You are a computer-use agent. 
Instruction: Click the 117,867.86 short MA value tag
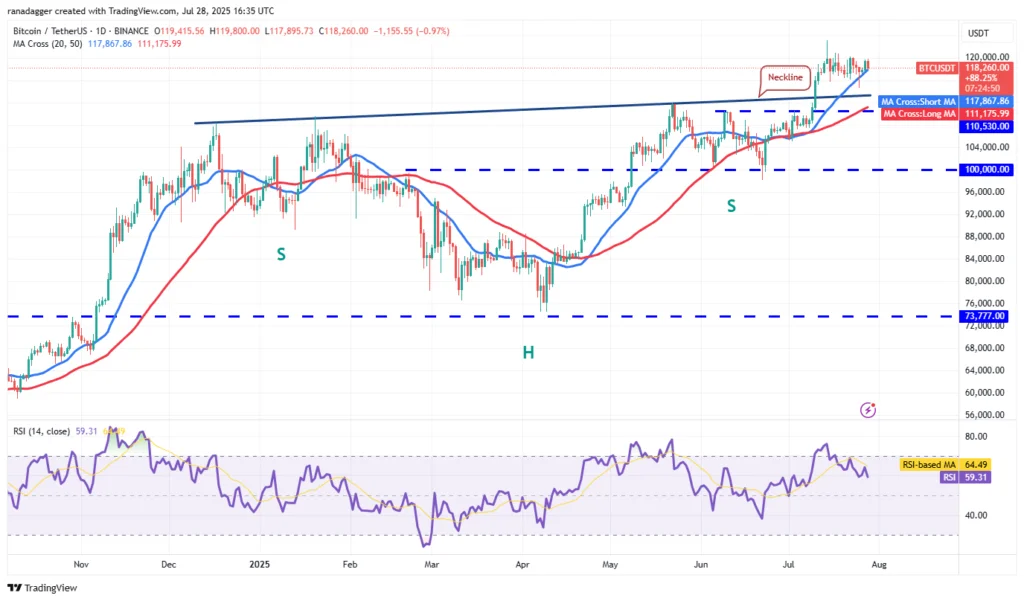click(986, 101)
